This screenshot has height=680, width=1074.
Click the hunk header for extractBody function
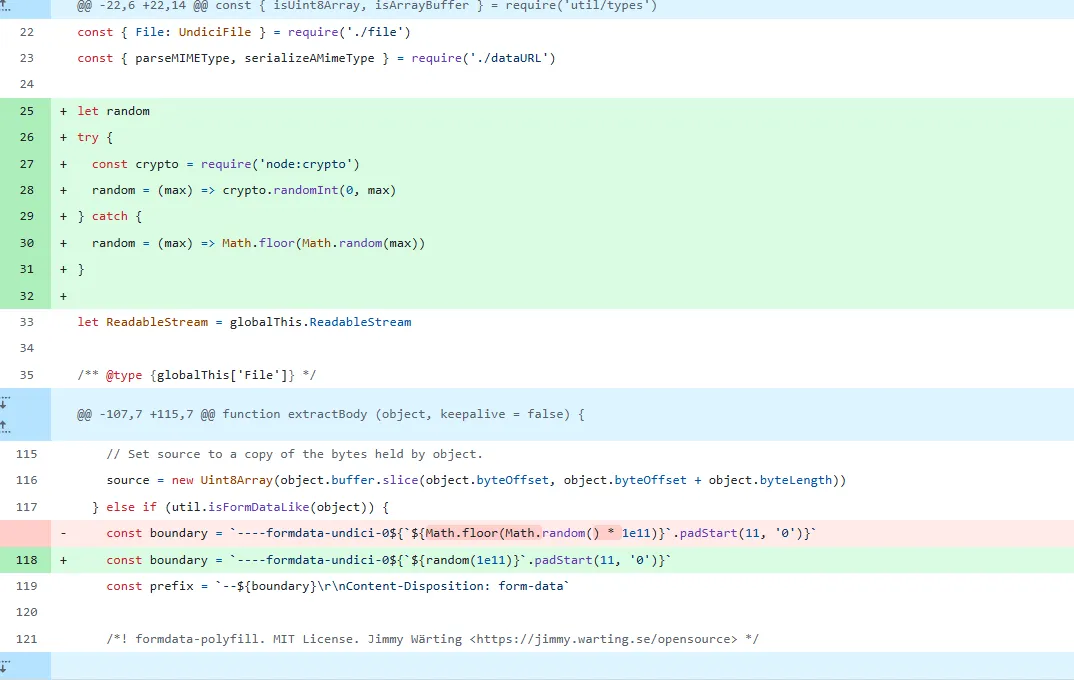[x=330, y=414]
